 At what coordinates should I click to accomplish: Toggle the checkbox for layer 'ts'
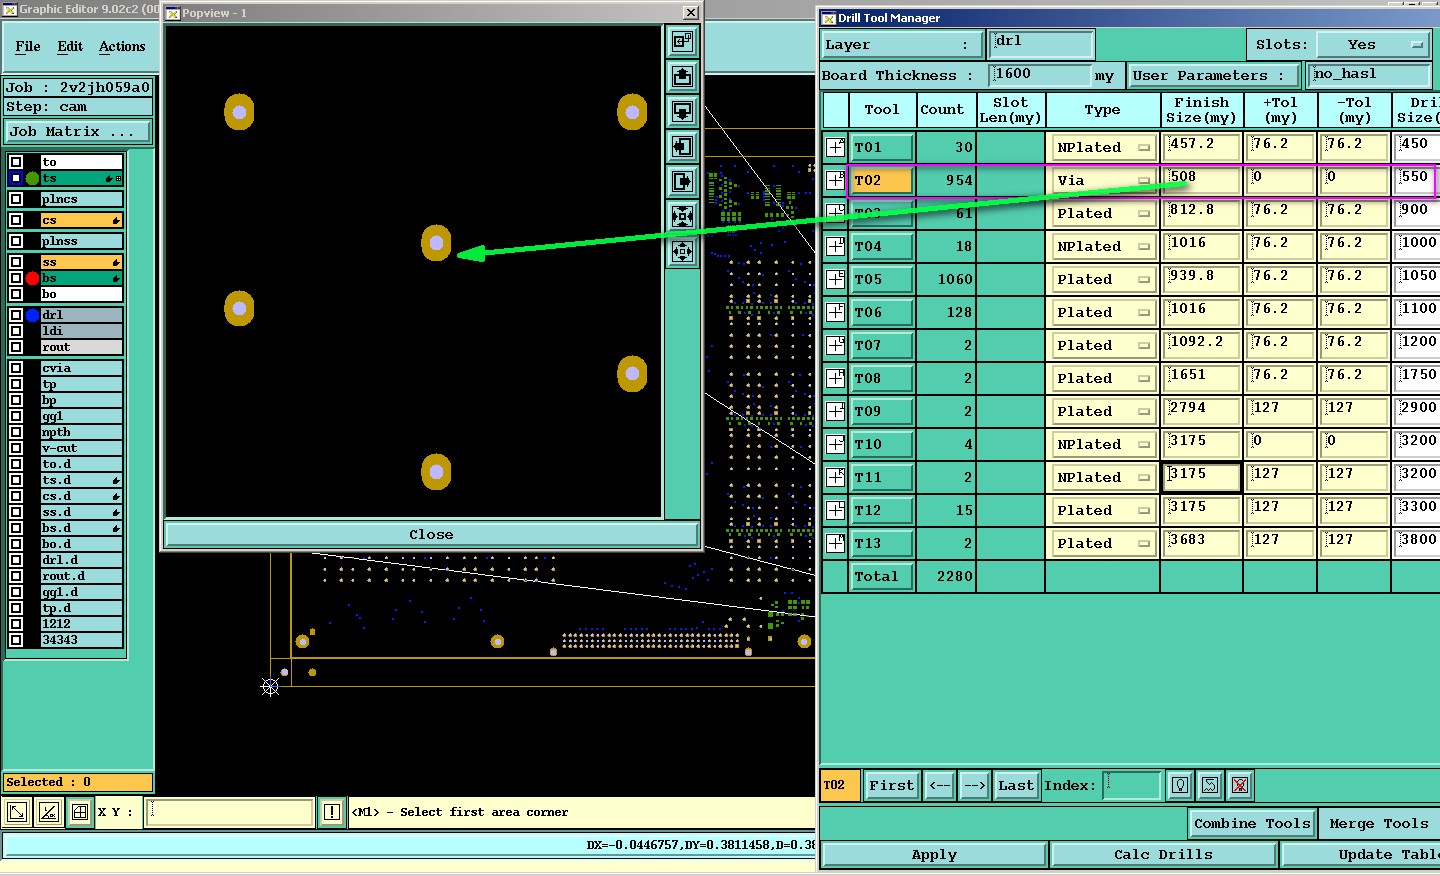point(16,178)
